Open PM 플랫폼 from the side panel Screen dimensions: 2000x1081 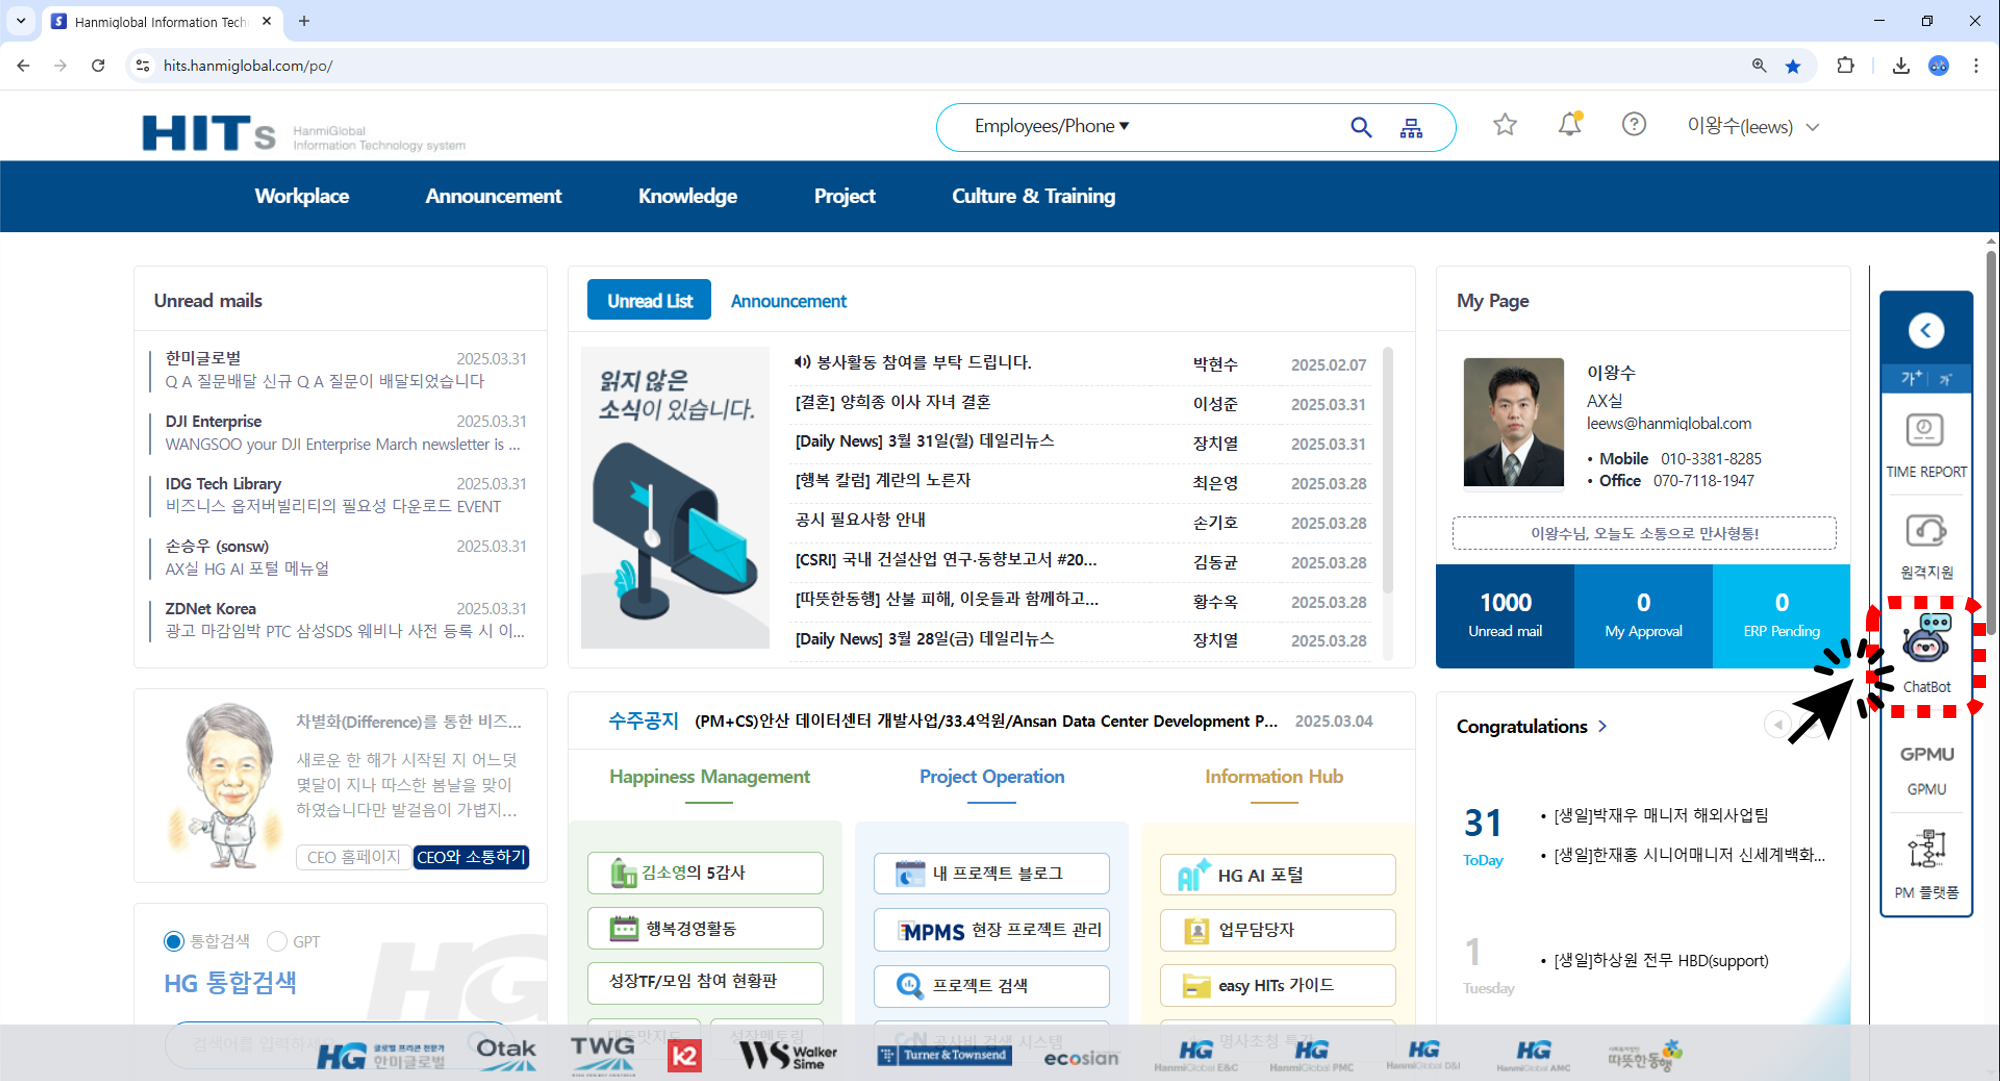(1926, 864)
